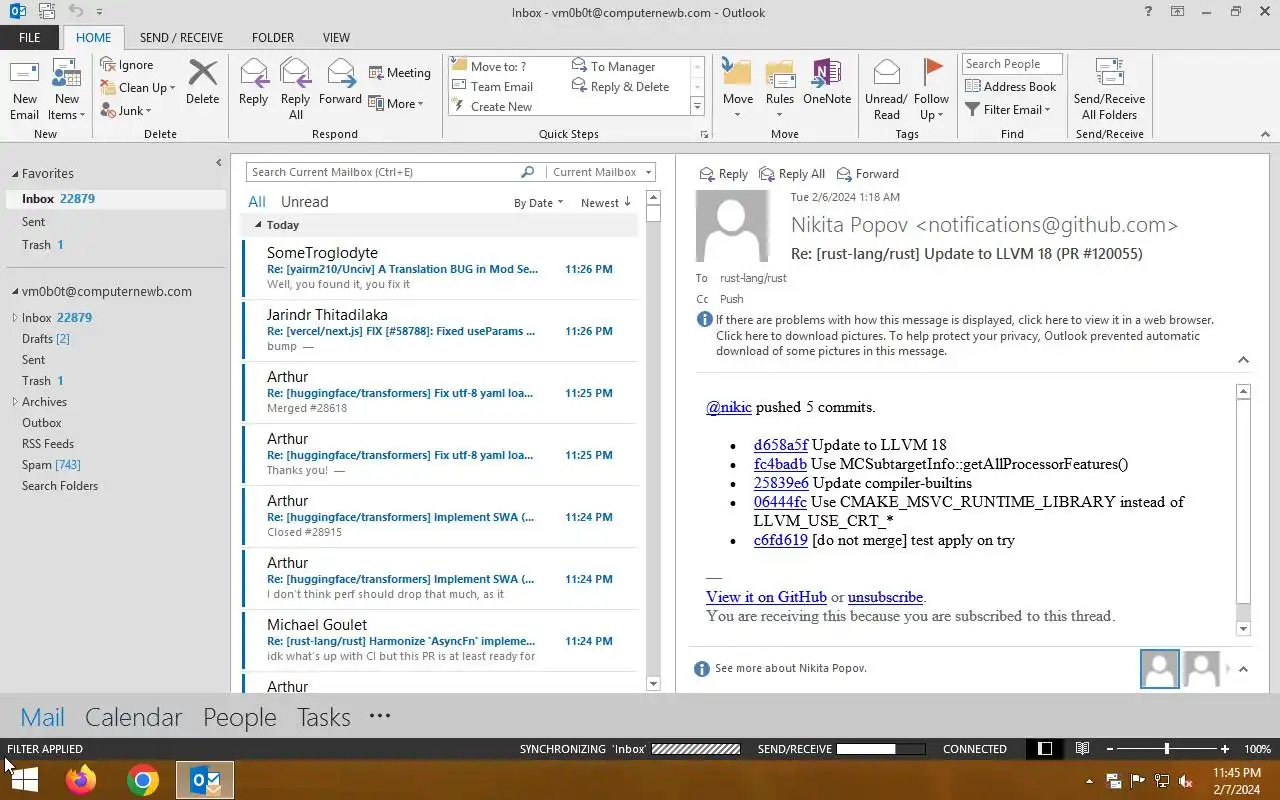1280x800 pixels.
Task: Switch to the FOLDER tab
Action: click(273, 38)
